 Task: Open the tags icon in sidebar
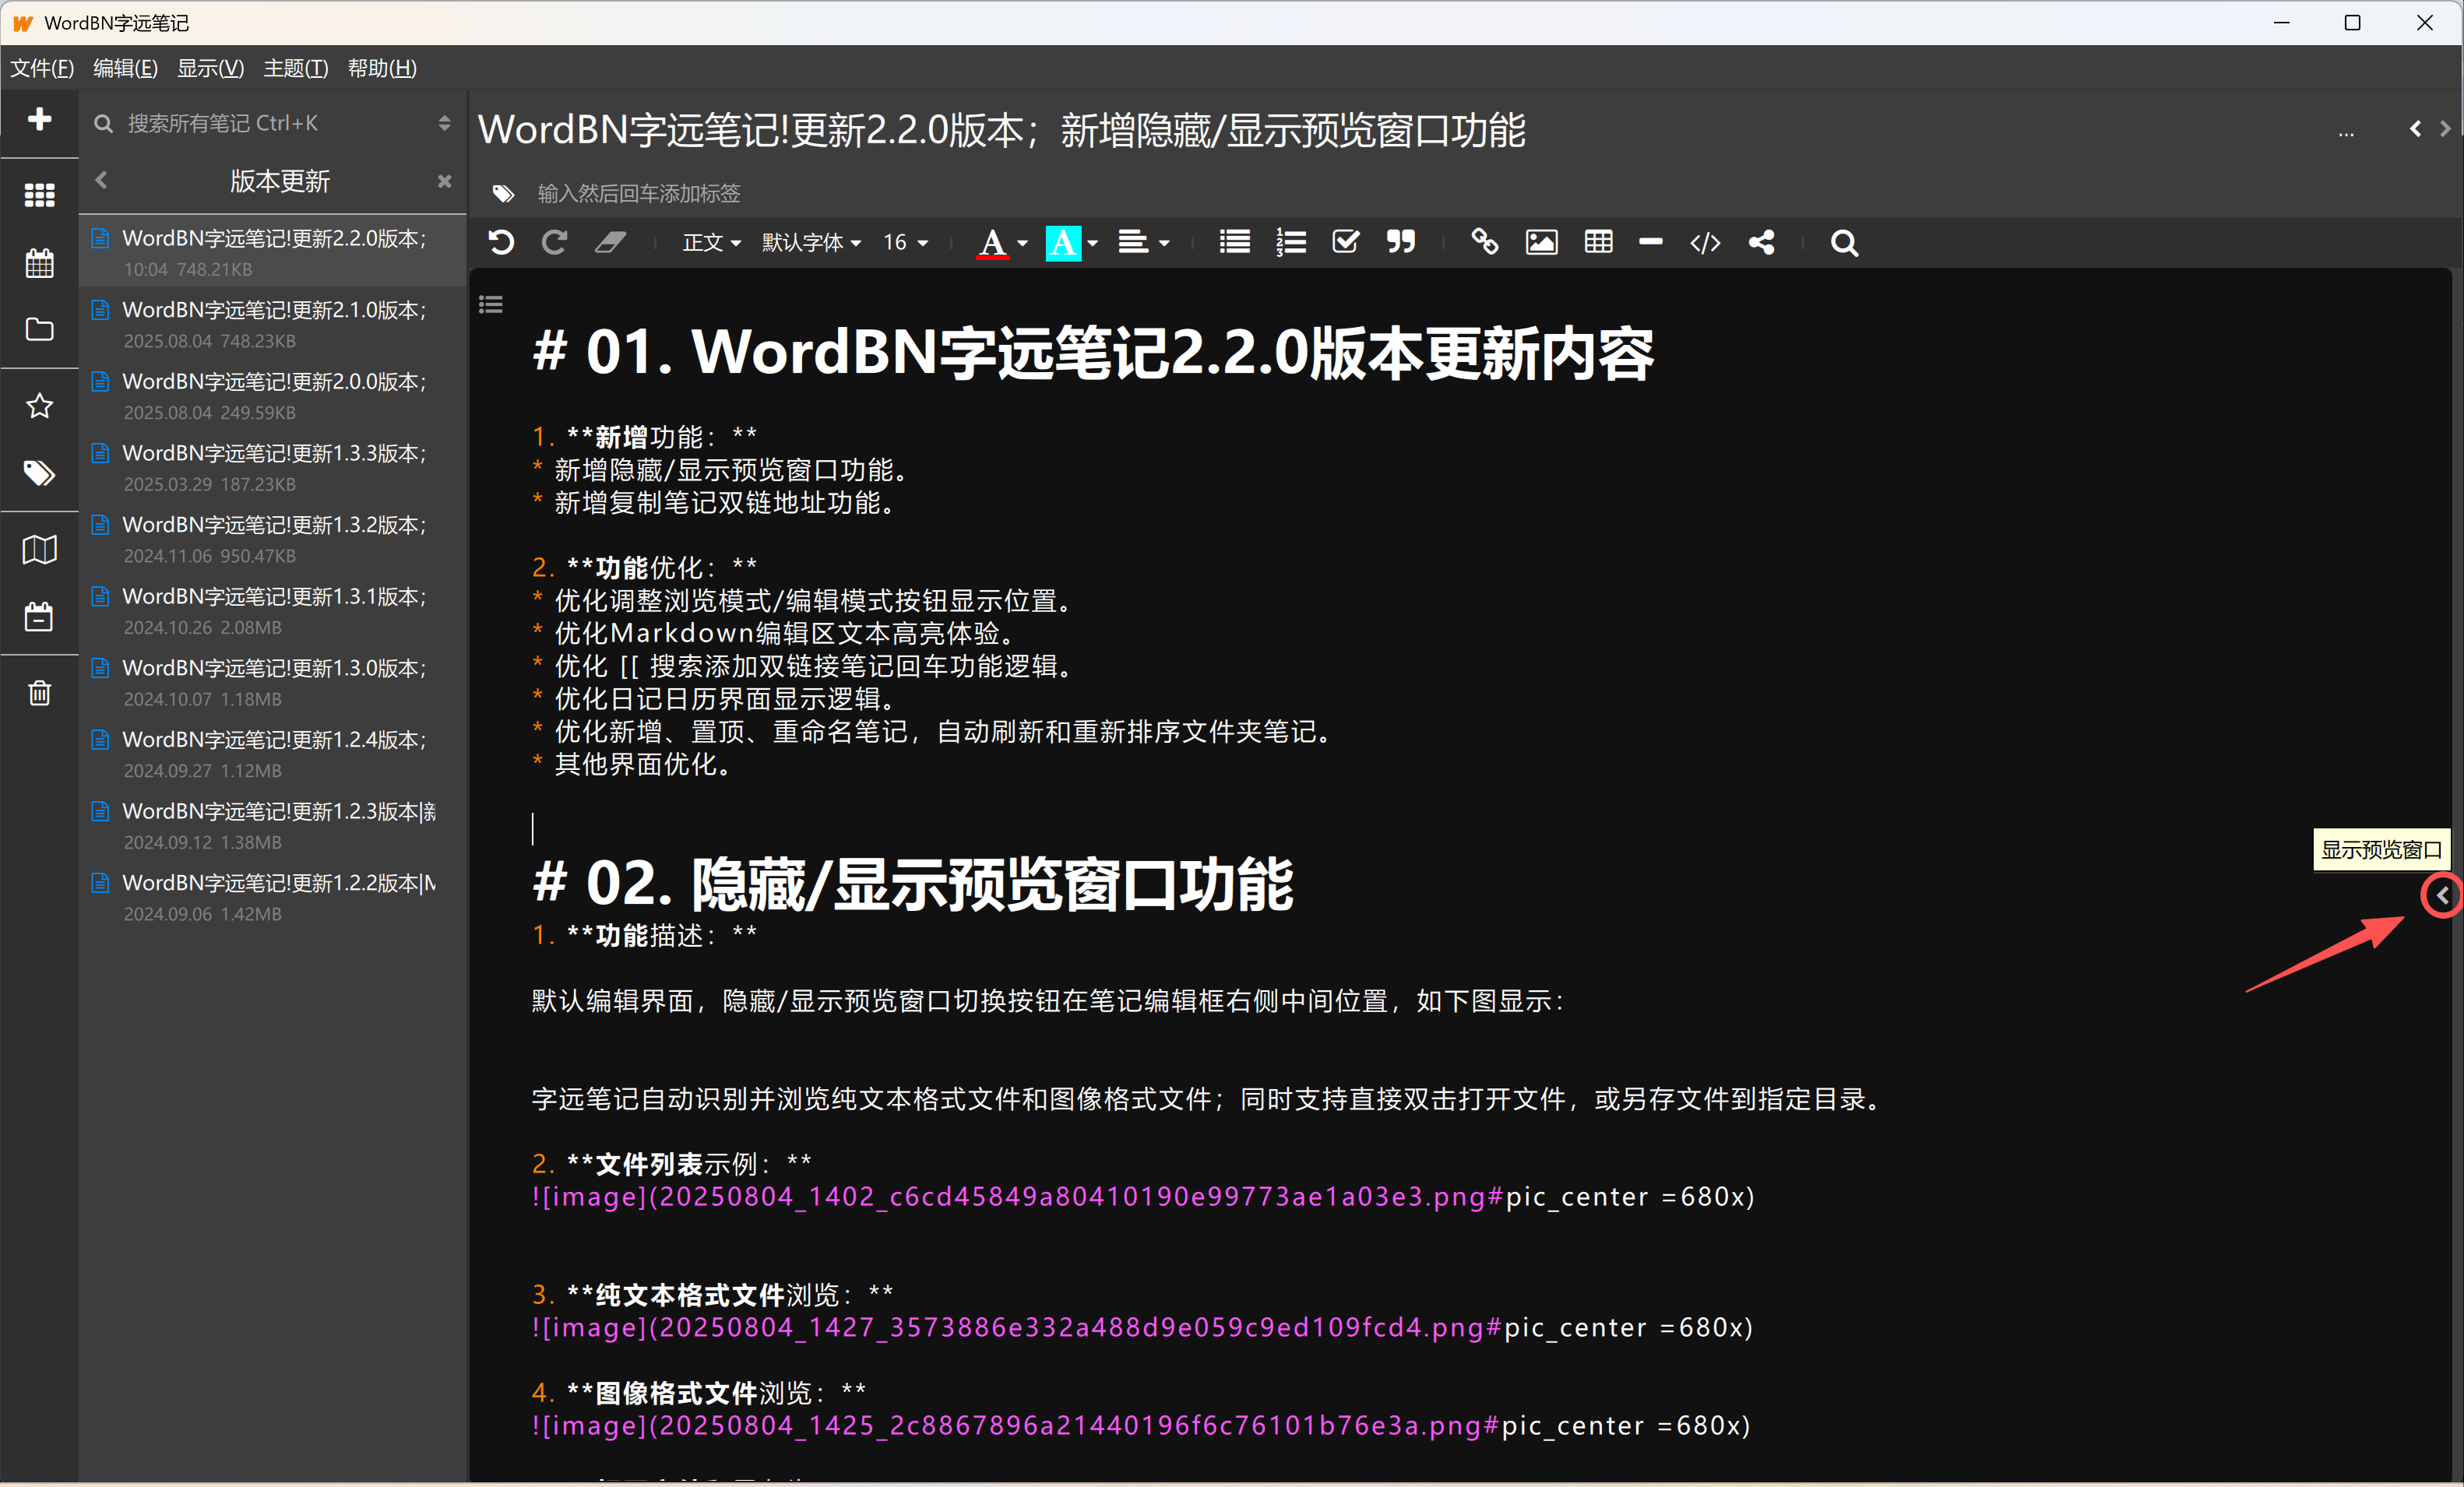[x=39, y=473]
